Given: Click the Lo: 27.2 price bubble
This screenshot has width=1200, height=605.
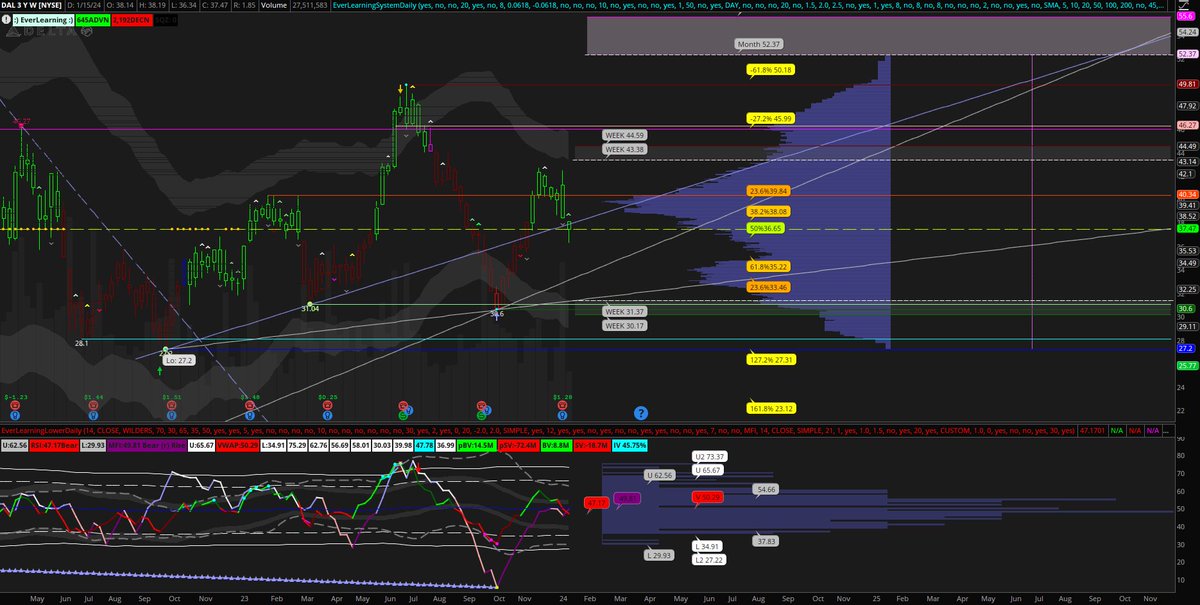Looking at the screenshot, I should tap(178, 358).
